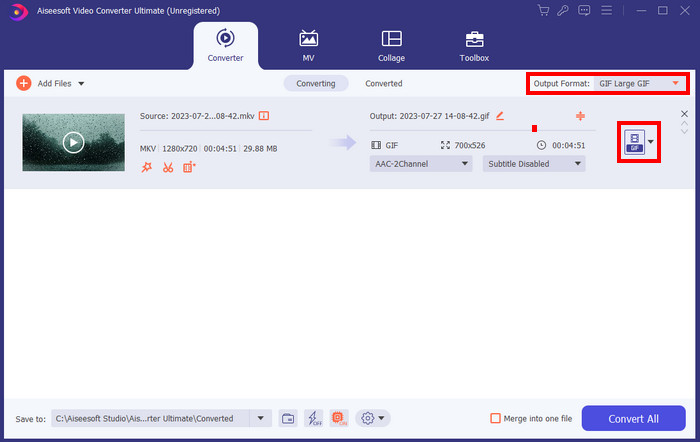
Task: Open the shopping cart purchase icon
Action: 543,10
